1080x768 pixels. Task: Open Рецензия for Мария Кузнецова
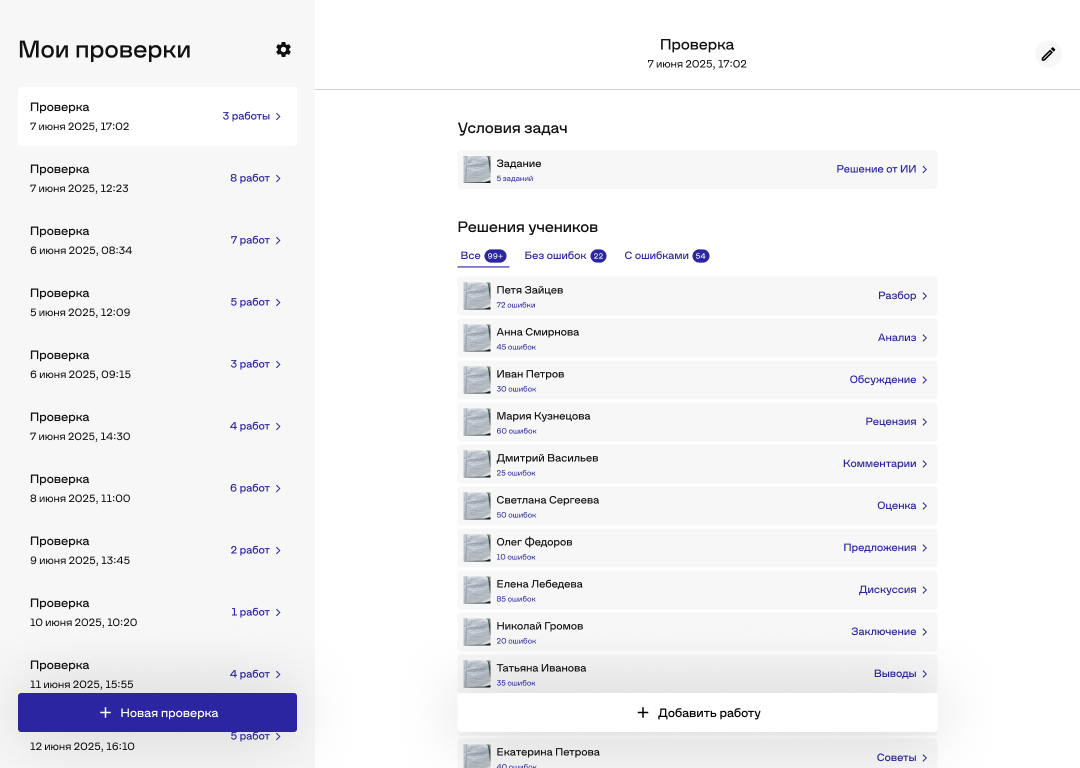point(890,421)
